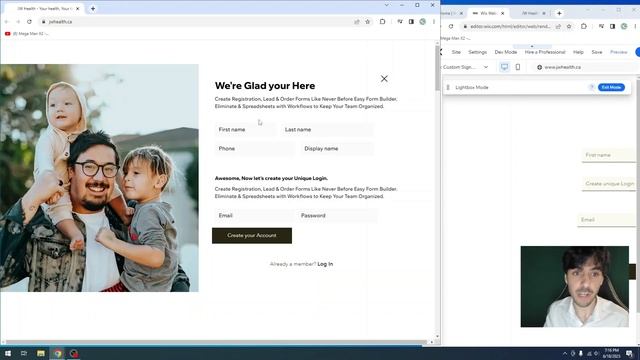Close the signup lightbox with the X icon
Image resolution: width=640 pixels, height=360 pixels.
[x=384, y=79]
